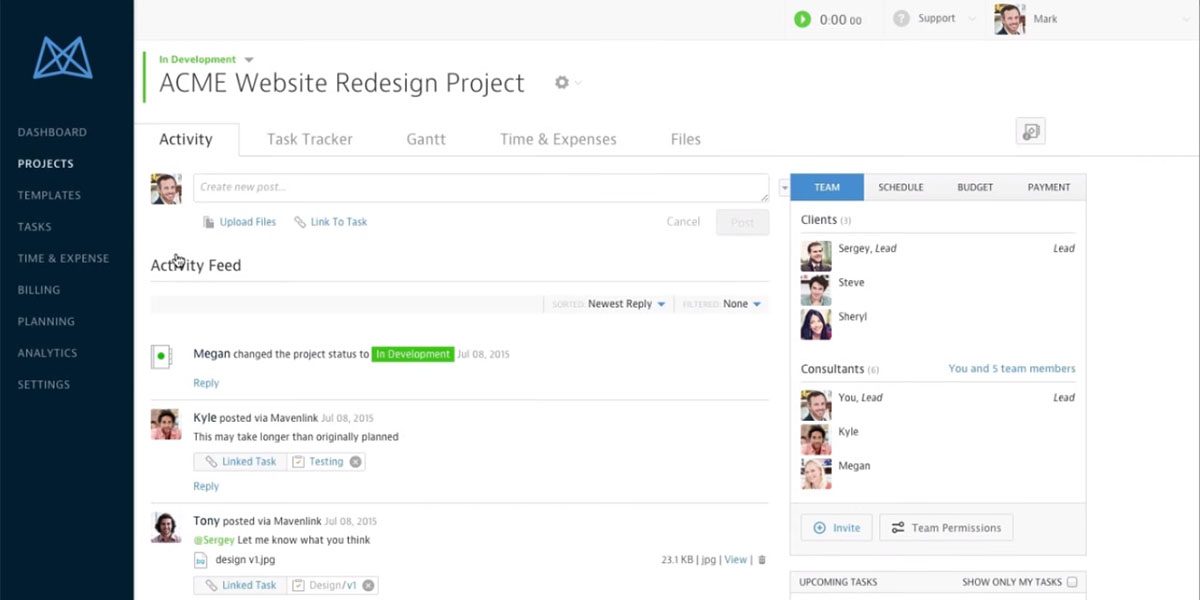
Task: Delete design v1.jpg using the trash icon
Action: tap(761, 560)
